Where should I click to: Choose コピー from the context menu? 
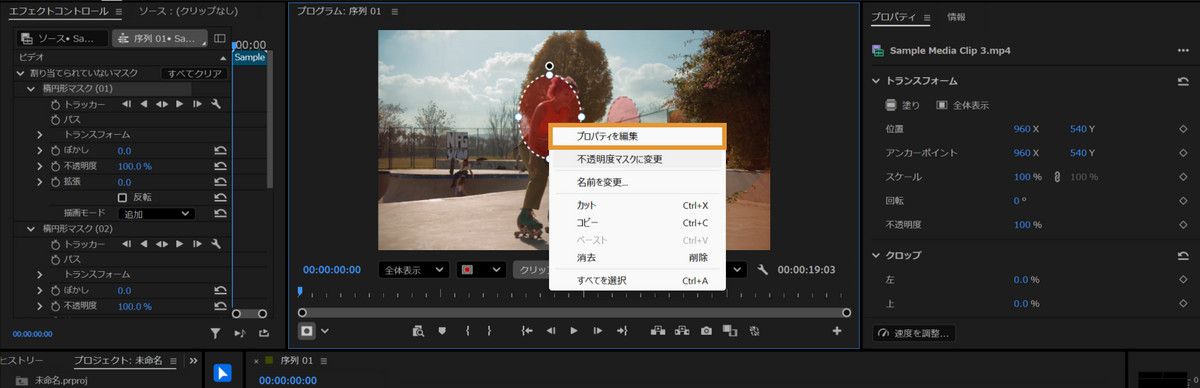click(x=636, y=222)
